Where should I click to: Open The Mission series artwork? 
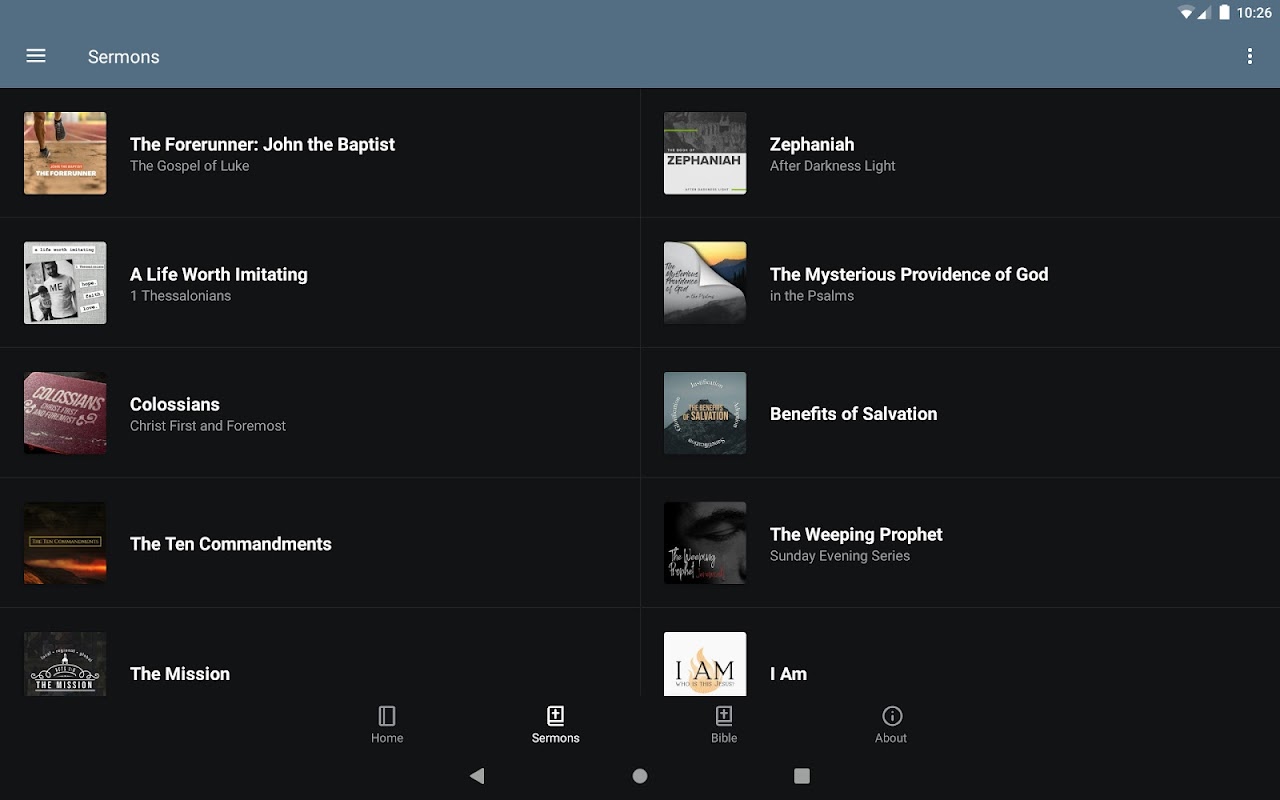(x=65, y=664)
